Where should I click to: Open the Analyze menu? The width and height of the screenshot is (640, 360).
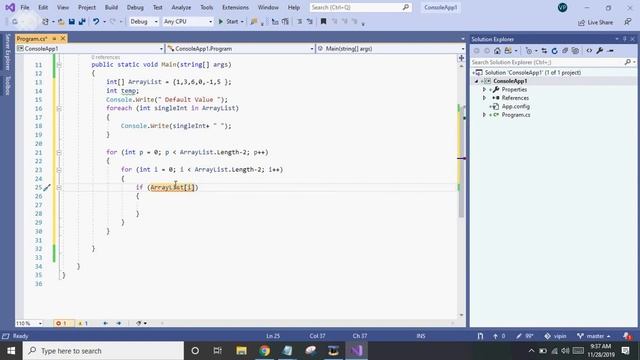(x=181, y=7)
